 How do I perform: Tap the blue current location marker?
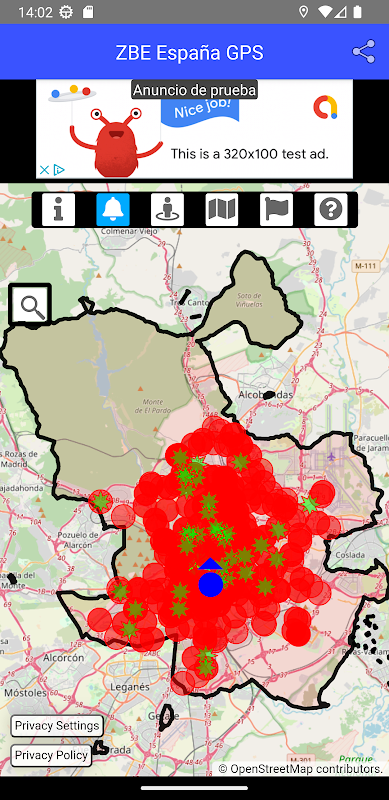[x=210, y=584]
